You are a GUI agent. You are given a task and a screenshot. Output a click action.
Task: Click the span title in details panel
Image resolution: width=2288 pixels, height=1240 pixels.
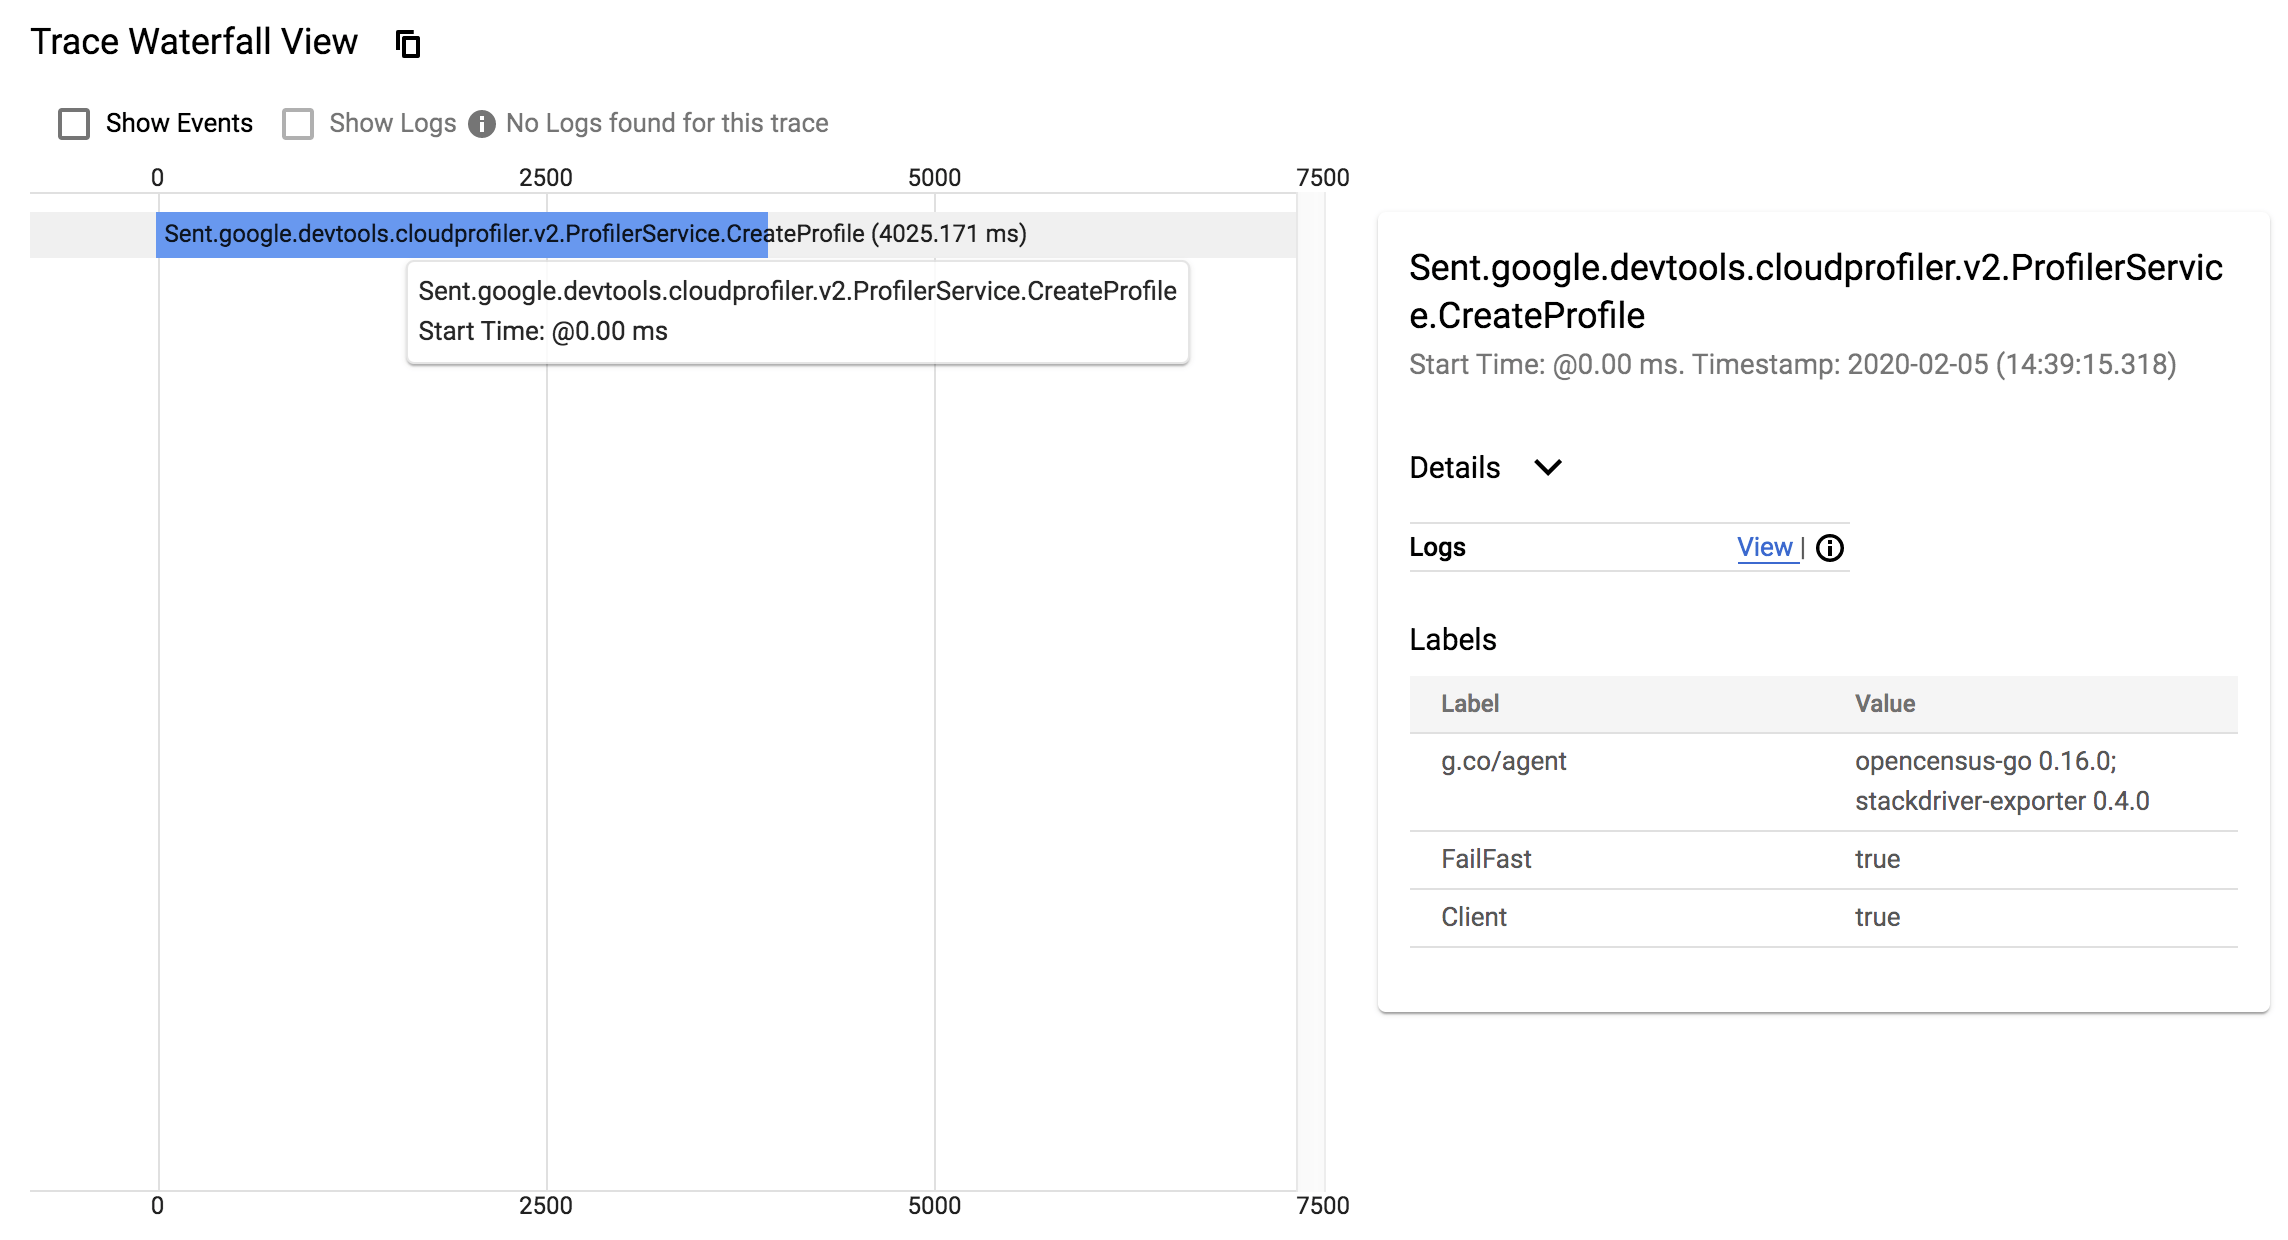1815,291
